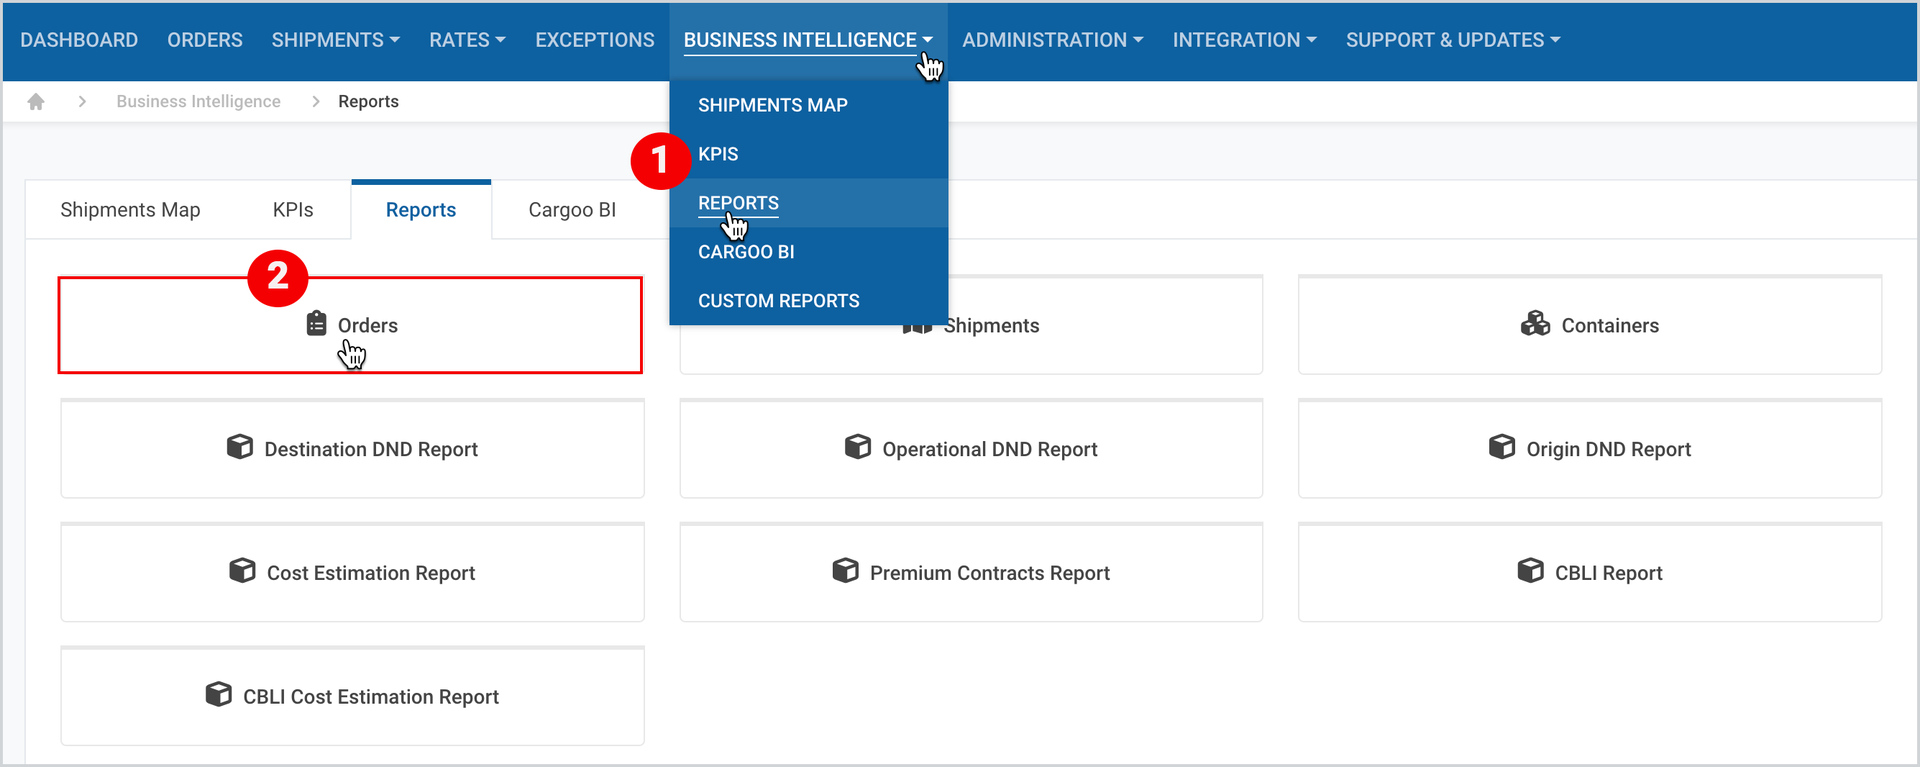Open the Dashboard menu item
Viewport: 1920px width, 767px height.
point(79,40)
